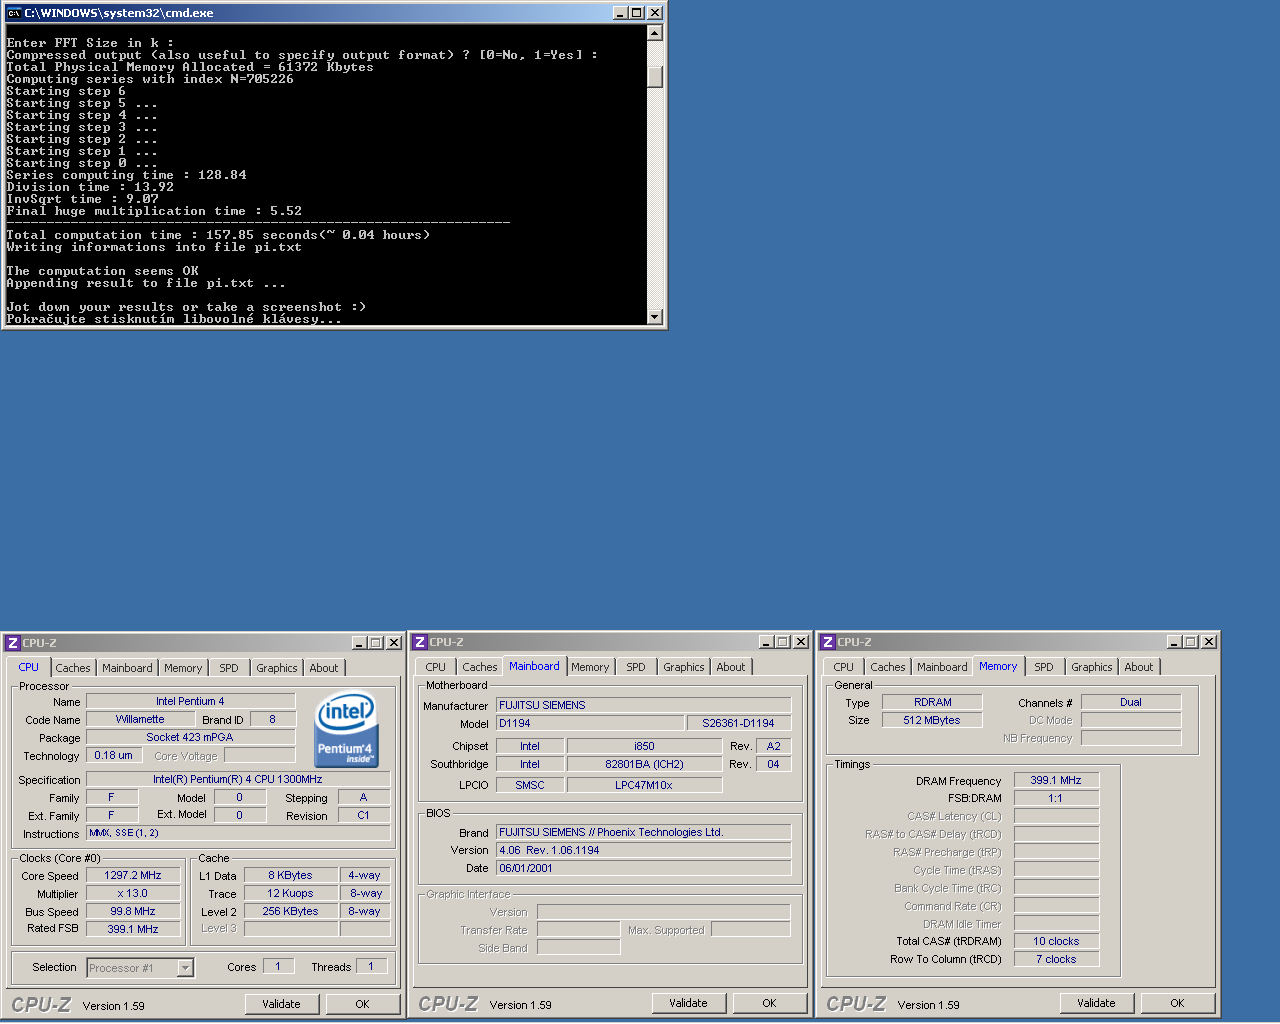Click the cmd scrollbar up arrow
Viewport: 1280px width, 1024px height.
655,33
